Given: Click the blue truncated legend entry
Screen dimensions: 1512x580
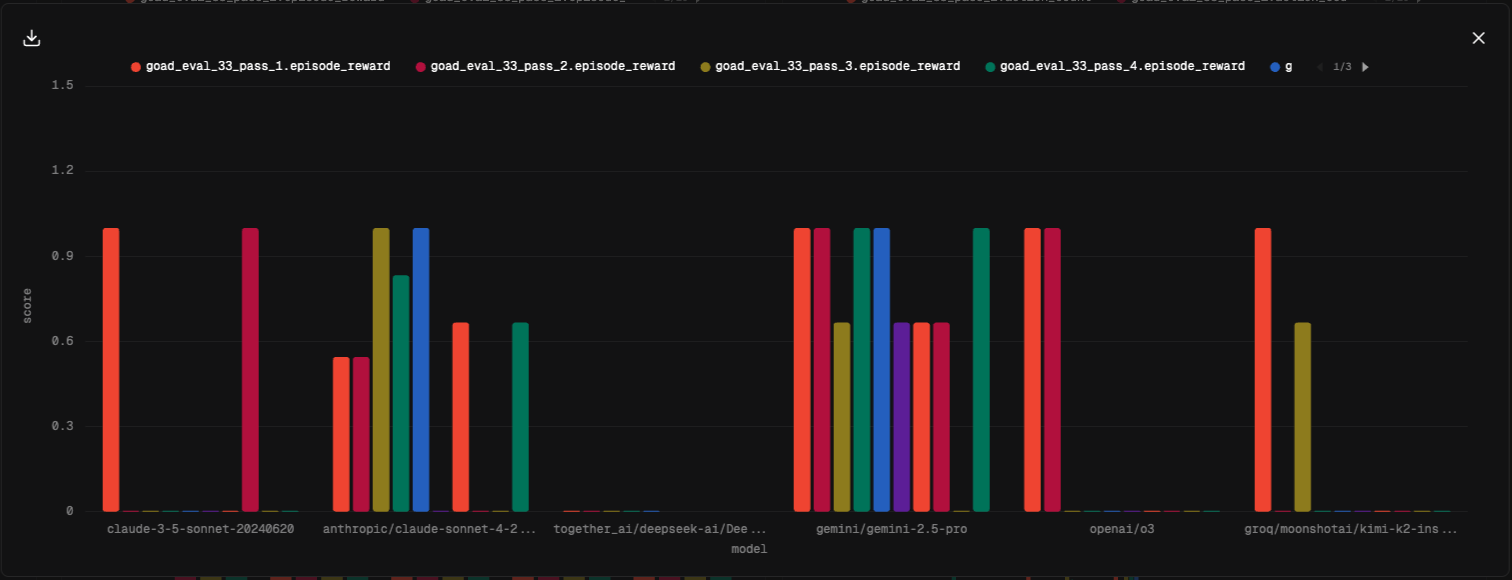Looking at the screenshot, I should 1281,67.
